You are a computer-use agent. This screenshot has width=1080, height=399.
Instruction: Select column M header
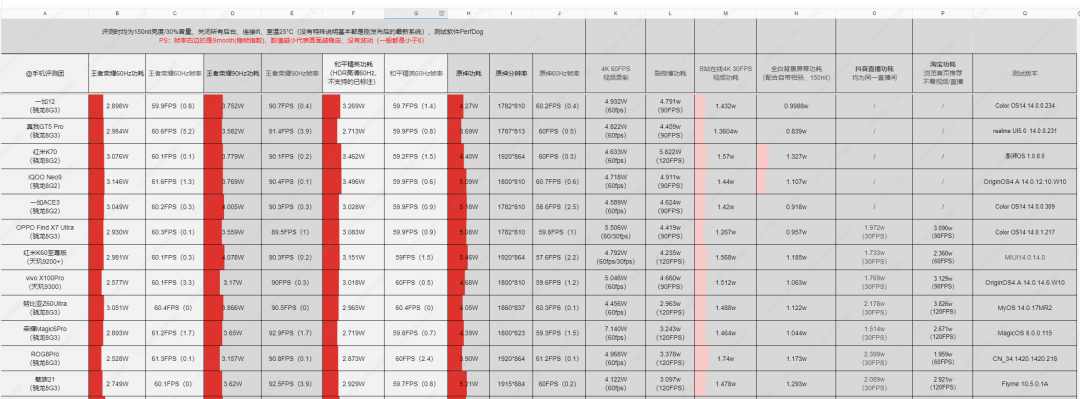pyautogui.click(x=725, y=13)
